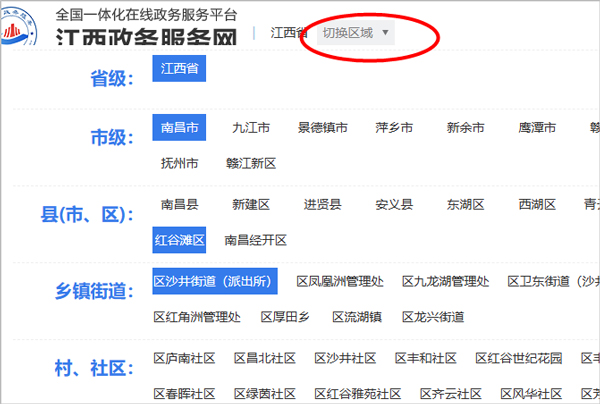Viewport: 600px width, 404px height.
Task: Choose 南昌县 county
Action: [180, 205]
